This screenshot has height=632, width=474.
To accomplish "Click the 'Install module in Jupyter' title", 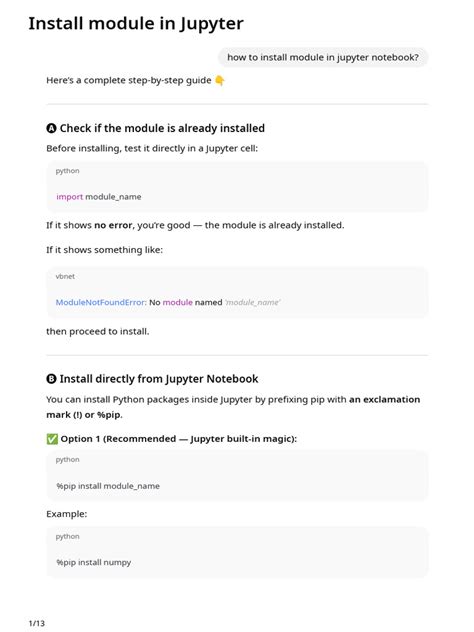I will pos(136,24).
